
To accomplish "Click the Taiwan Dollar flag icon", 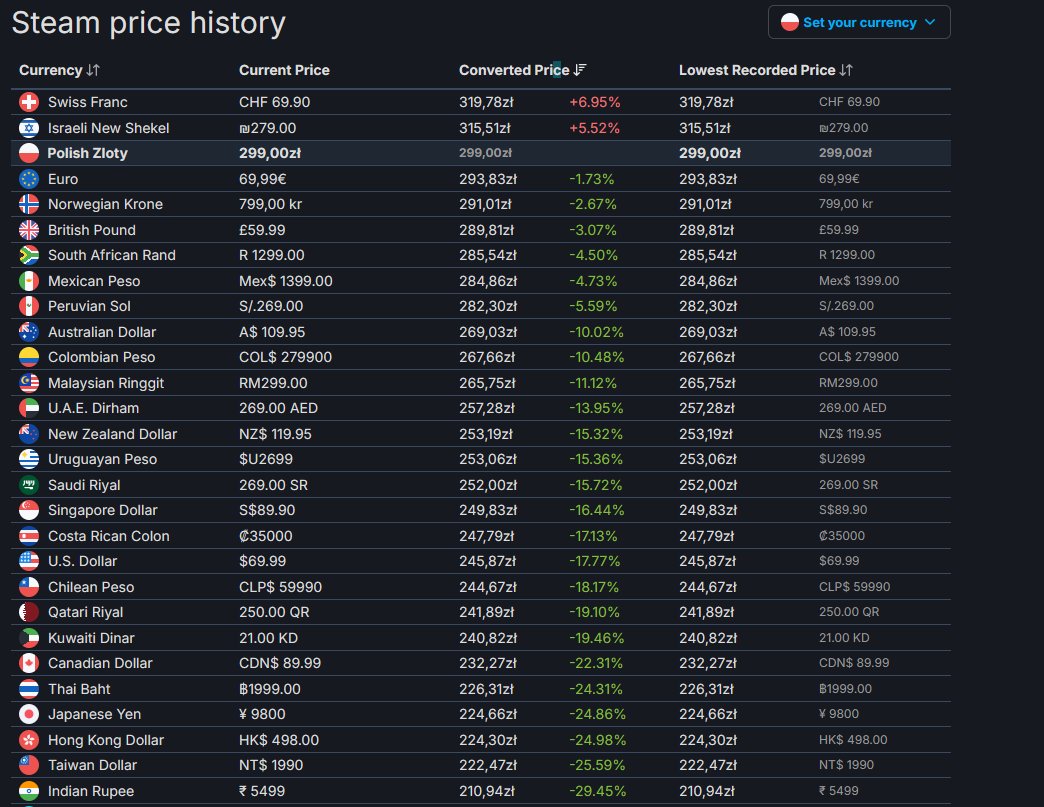I will pos(29,765).
